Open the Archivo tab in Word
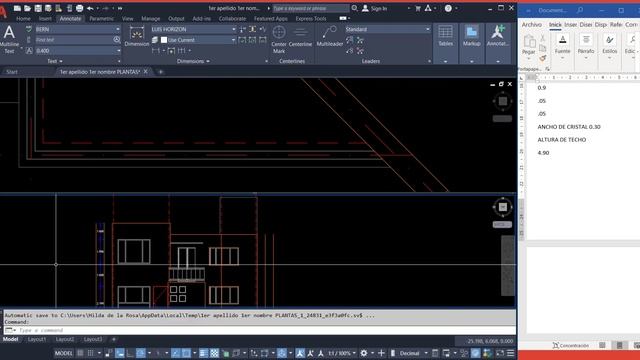640x360 pixels. click(531, 24)
